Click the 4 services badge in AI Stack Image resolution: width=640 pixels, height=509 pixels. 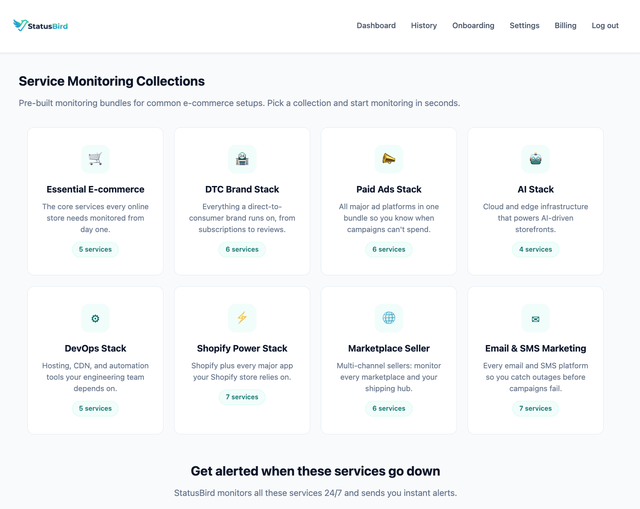pos(536,249)
